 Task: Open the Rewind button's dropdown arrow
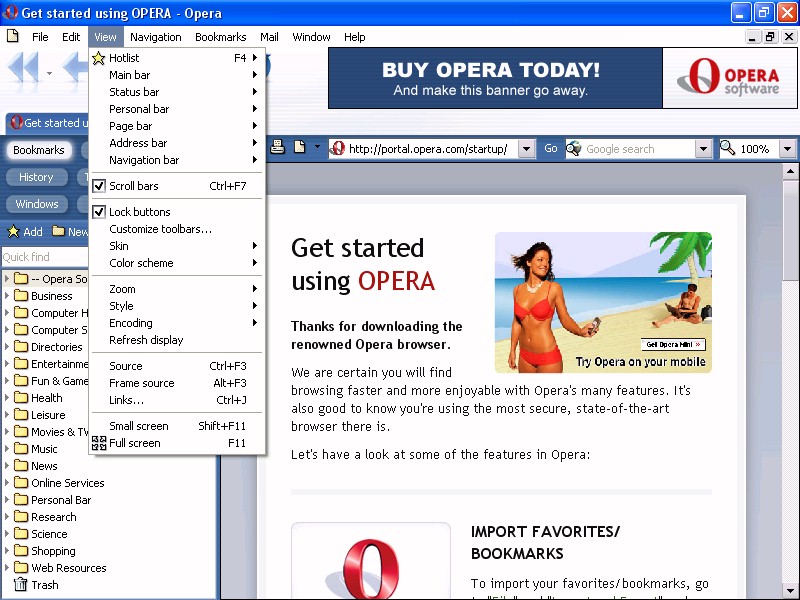(49, 73)
